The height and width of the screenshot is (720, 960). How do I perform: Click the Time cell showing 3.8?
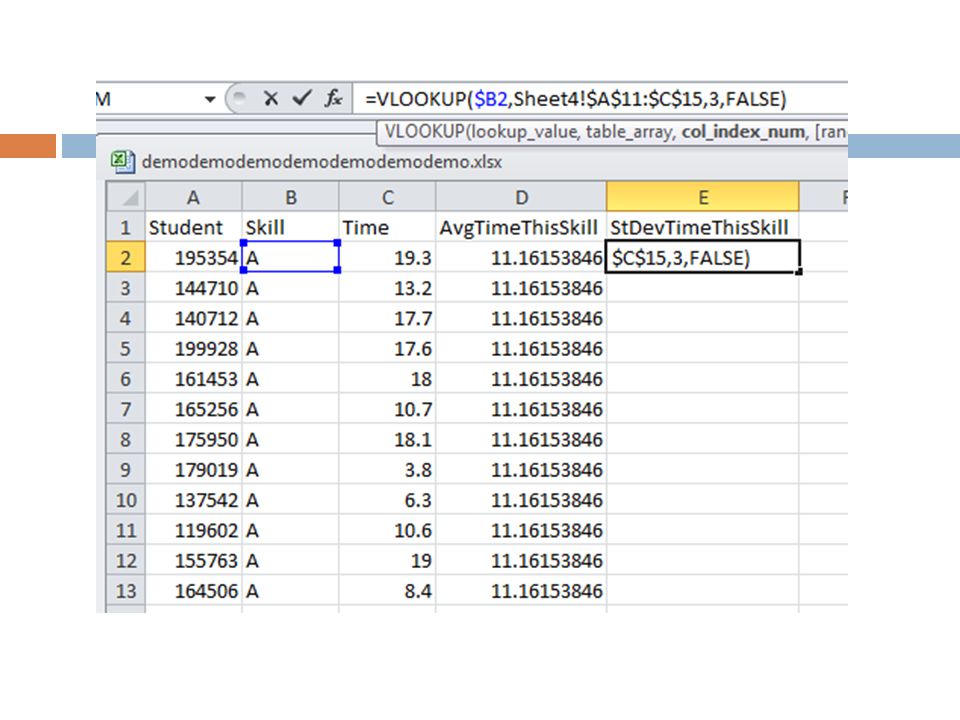pyautogui.click(x=388, y=470)
